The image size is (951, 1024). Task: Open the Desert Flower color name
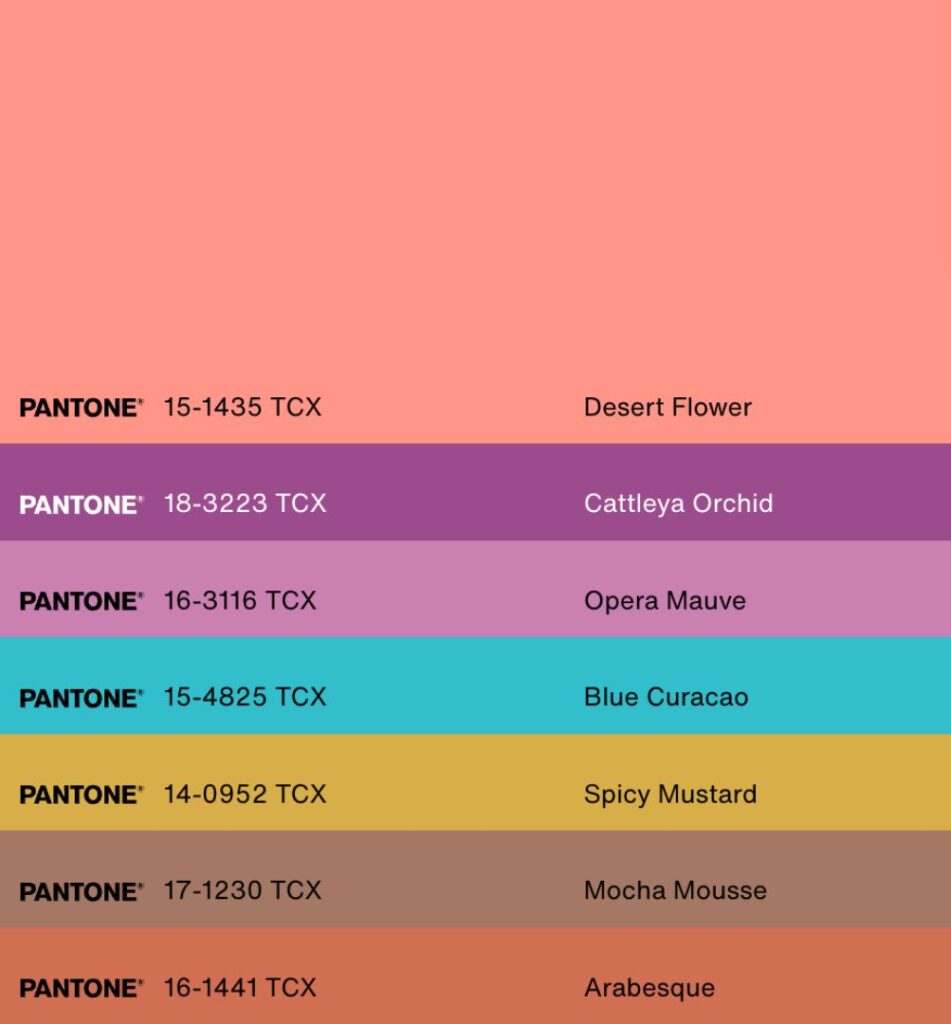[668, 407]
